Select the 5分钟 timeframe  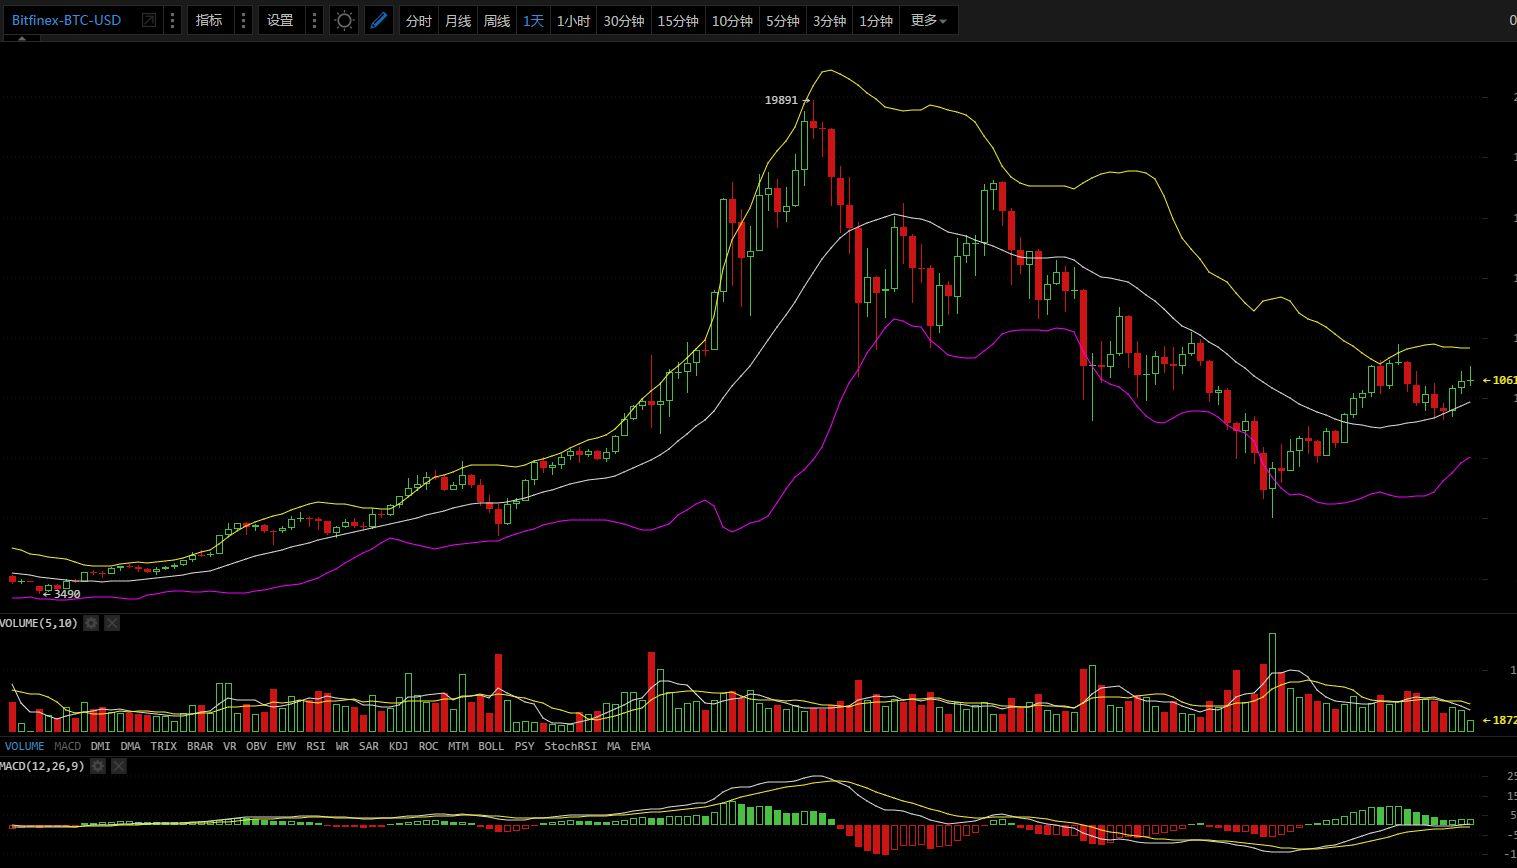pyautogui.click(x=783, y=21)
